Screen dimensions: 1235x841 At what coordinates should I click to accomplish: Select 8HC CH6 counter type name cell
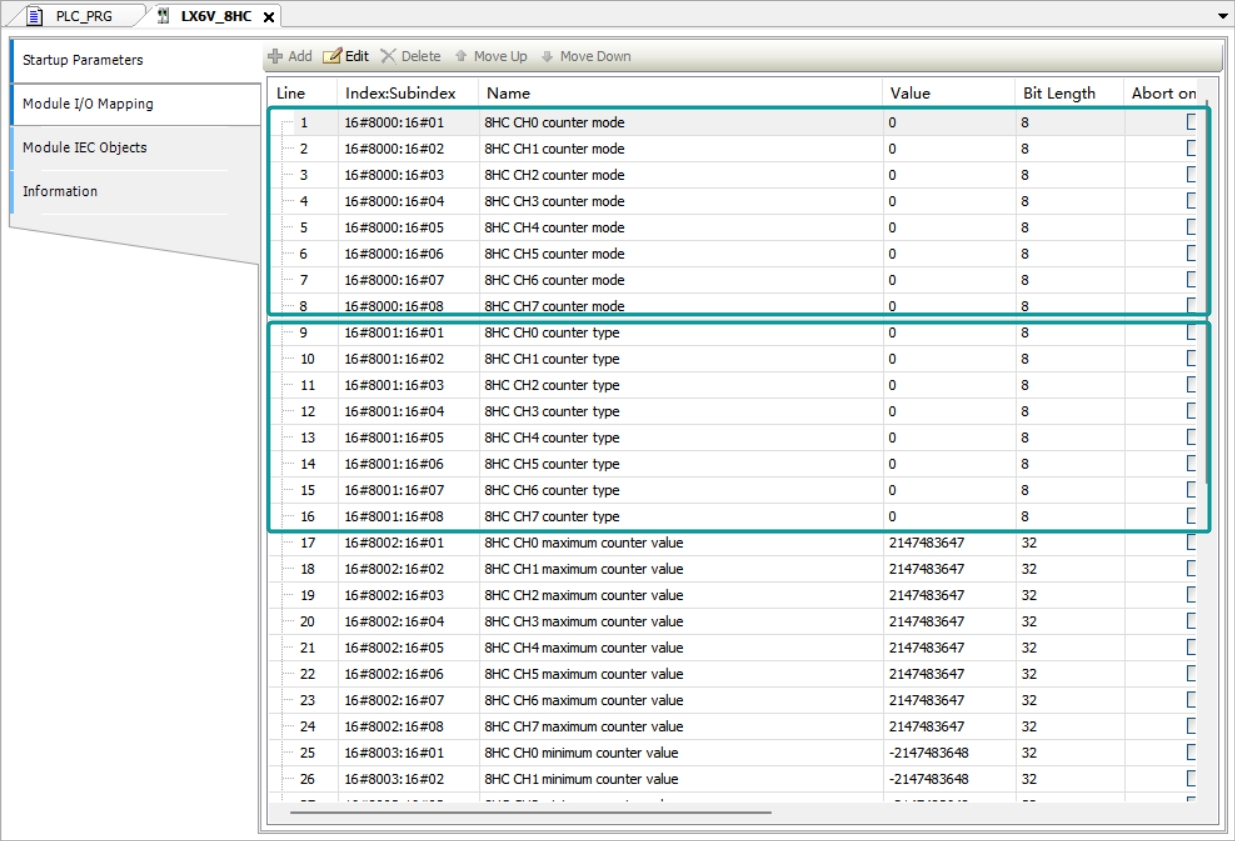click(681, 490)
